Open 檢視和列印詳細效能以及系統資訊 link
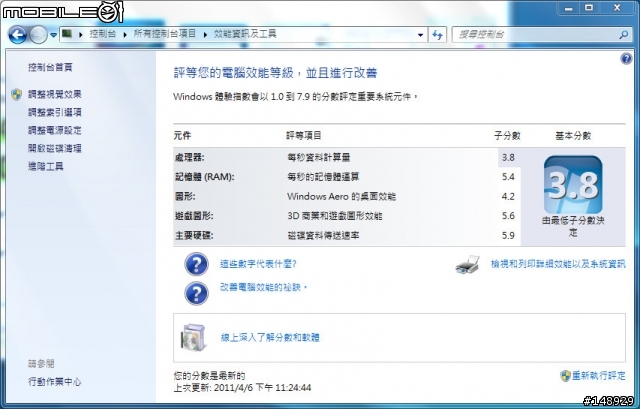640x409 pixels. (558, 264)
